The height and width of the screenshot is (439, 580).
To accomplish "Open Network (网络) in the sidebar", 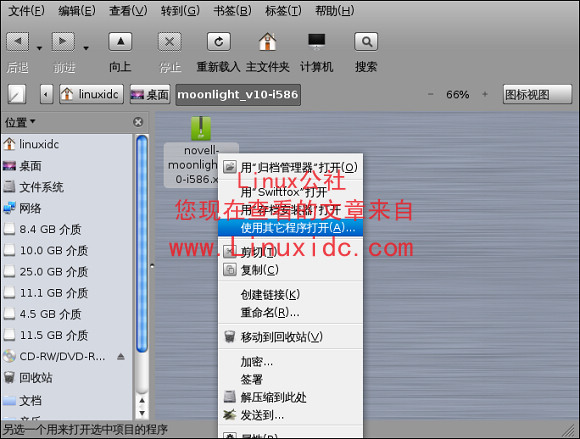I will pyautogui.click(x=67, y=208).
